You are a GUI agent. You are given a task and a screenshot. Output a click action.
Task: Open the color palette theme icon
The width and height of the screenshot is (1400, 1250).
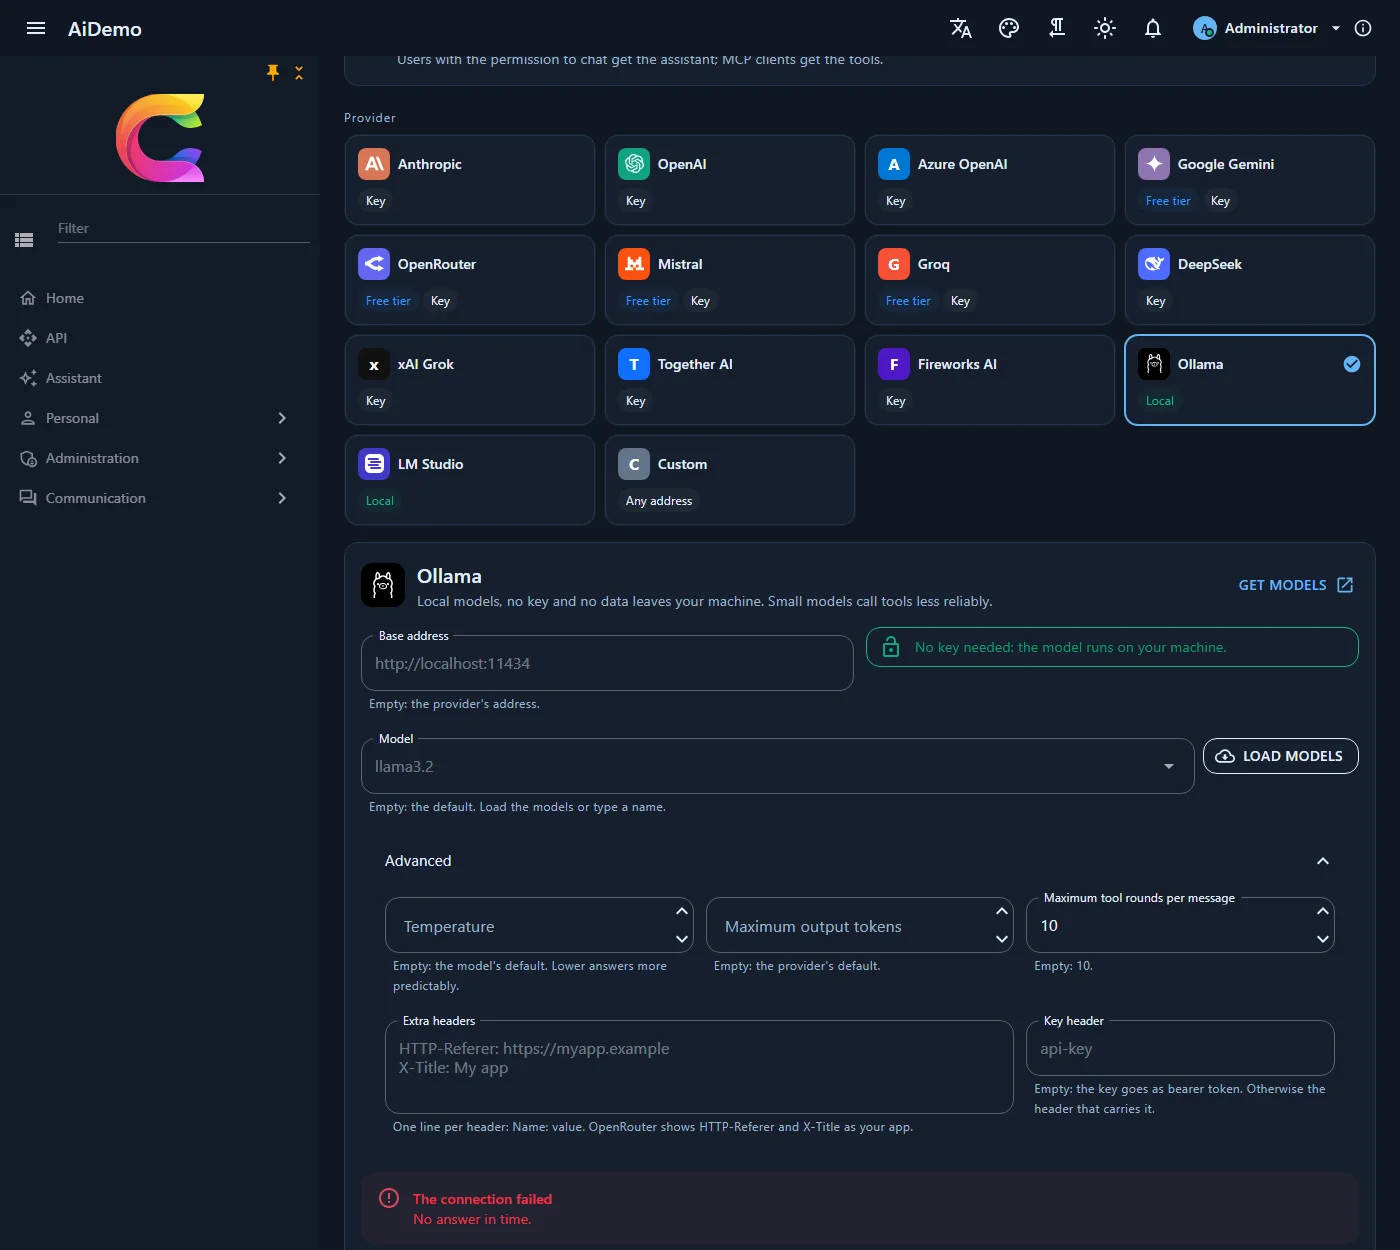pyautogui.click(x=1009, y=28)
